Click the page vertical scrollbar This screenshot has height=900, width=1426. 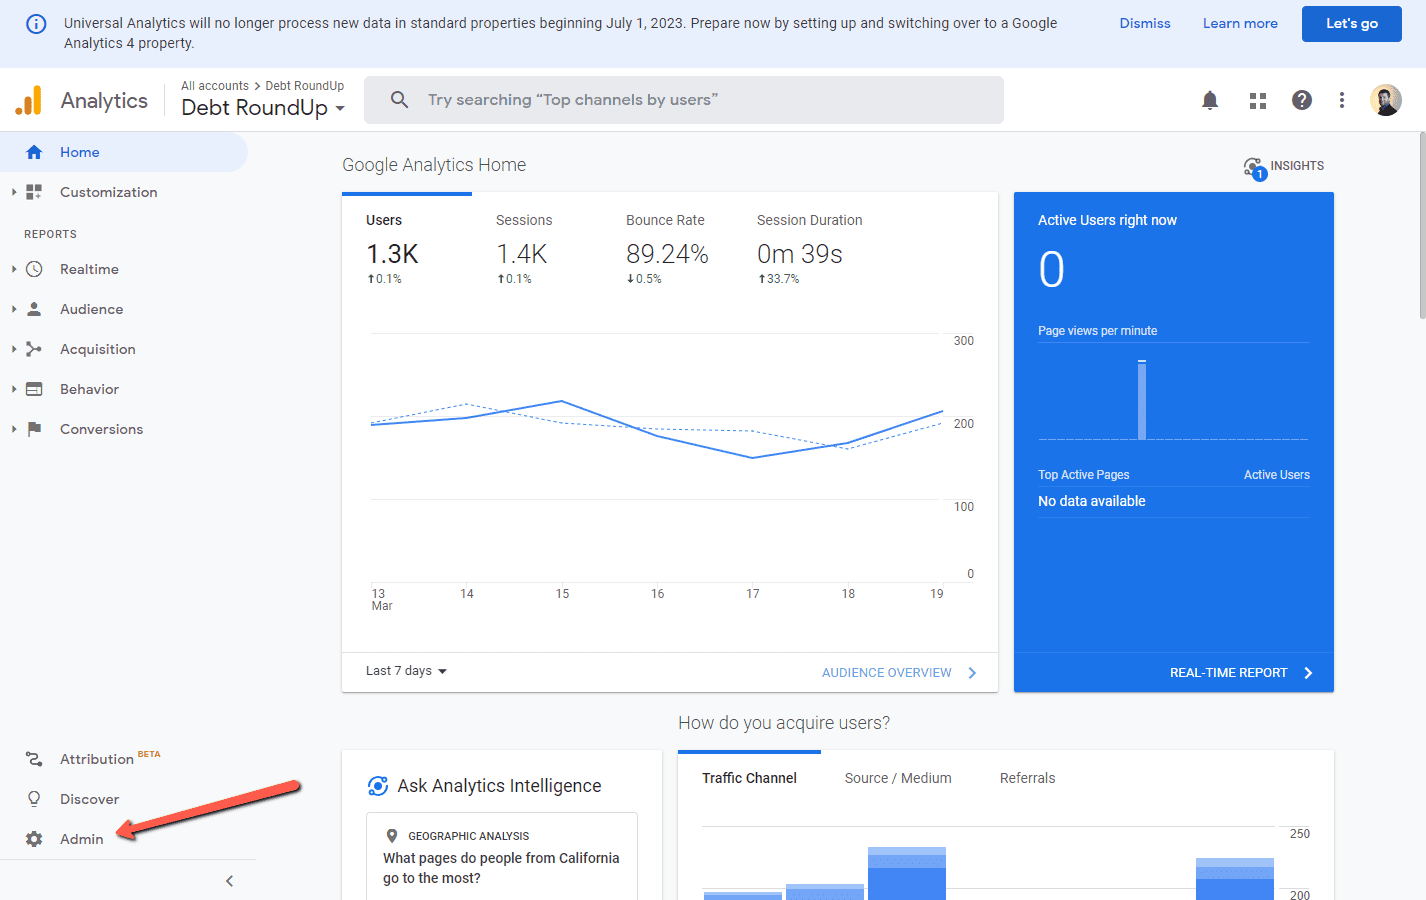coord(1422,225)
